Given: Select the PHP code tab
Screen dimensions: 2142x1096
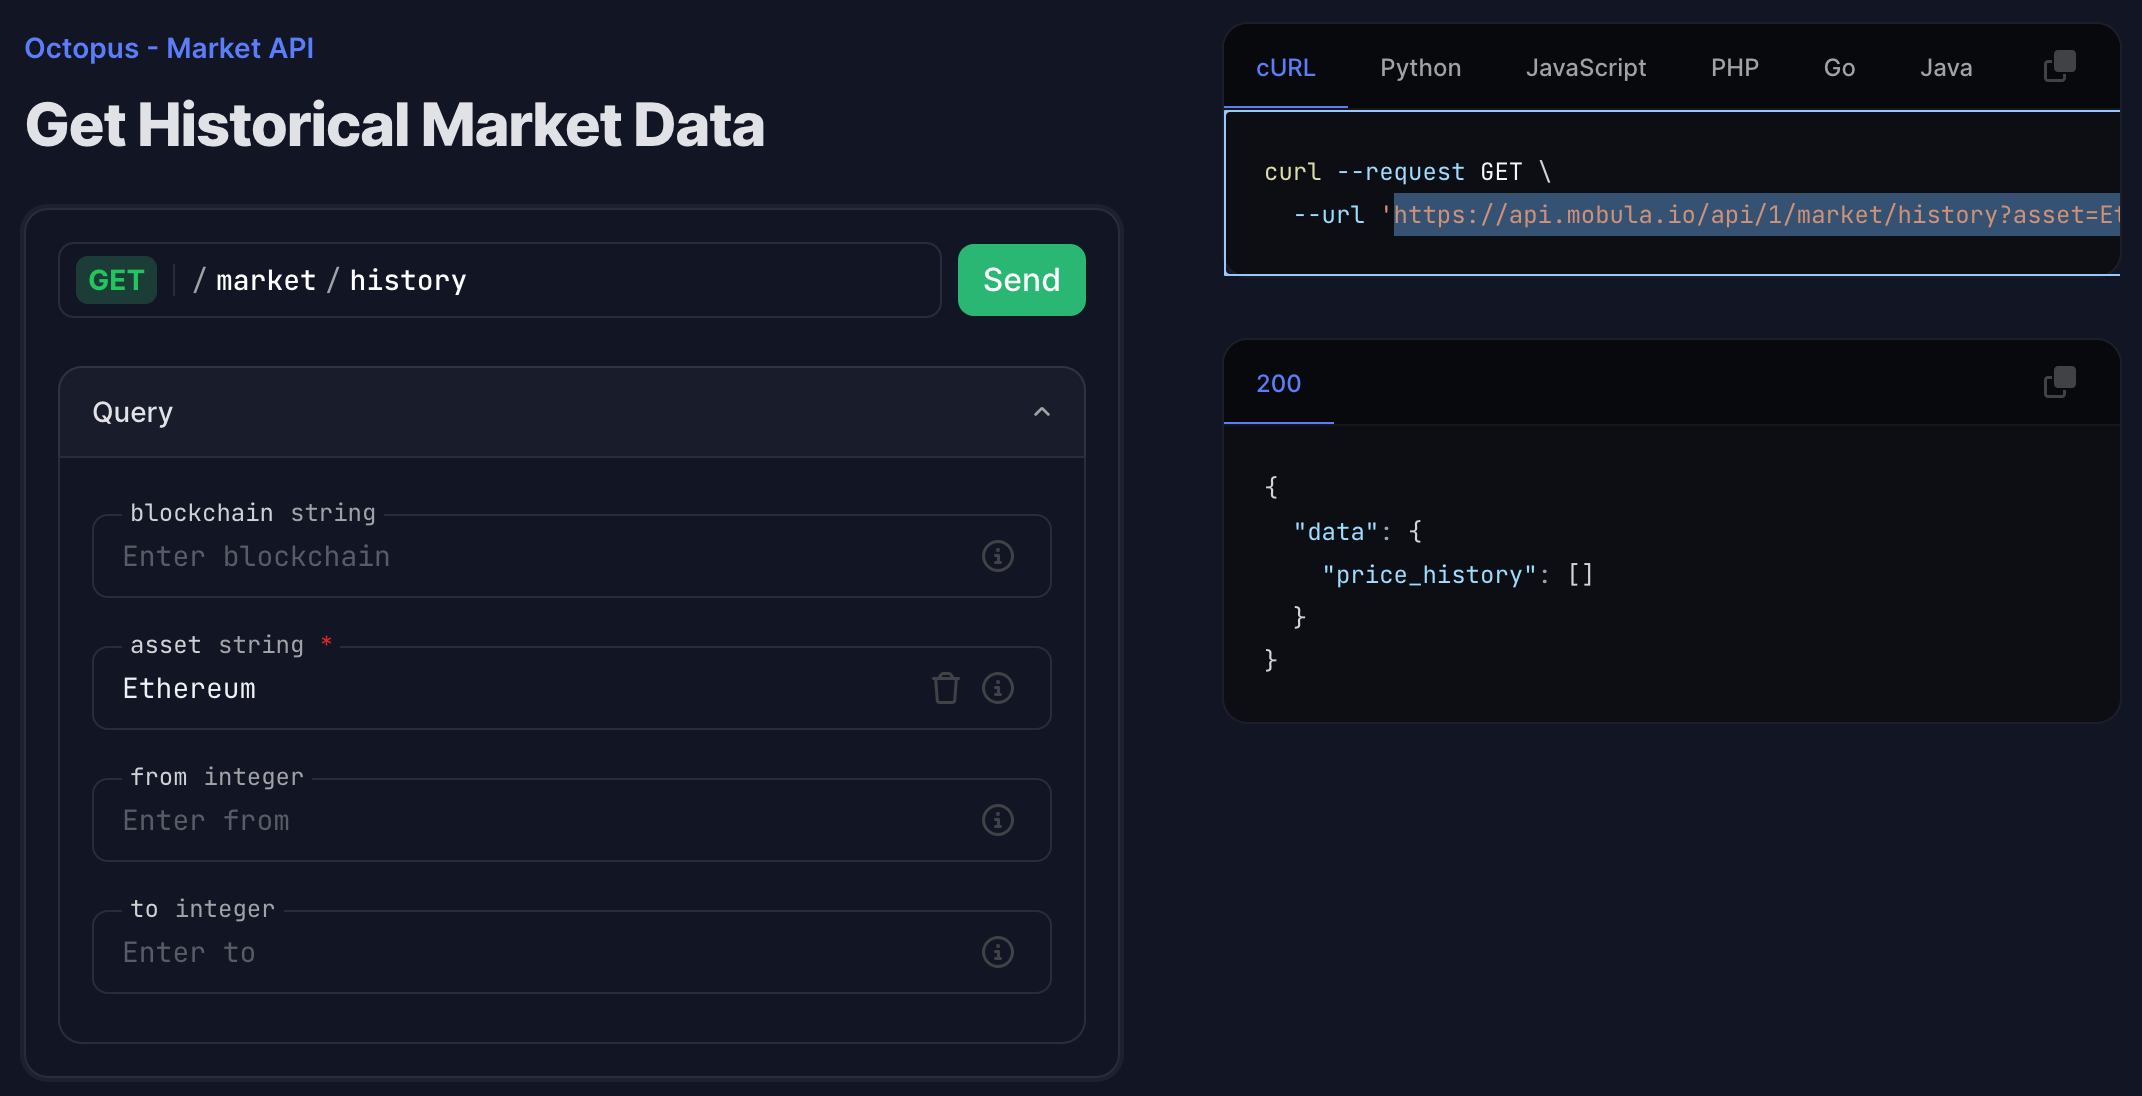Looking at the screenshot, I should tap(1734, 68).
